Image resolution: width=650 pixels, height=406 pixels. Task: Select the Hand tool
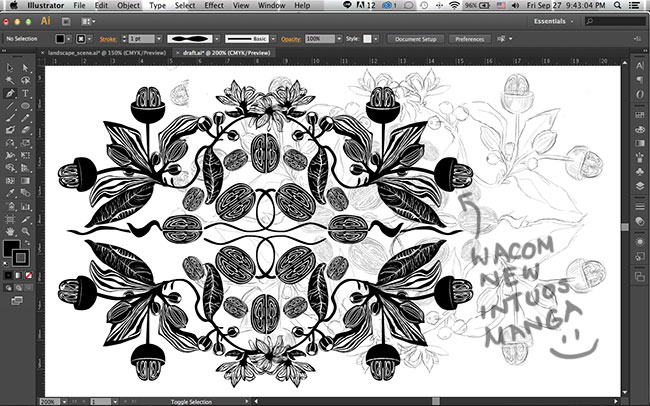[x=10, y=231]
